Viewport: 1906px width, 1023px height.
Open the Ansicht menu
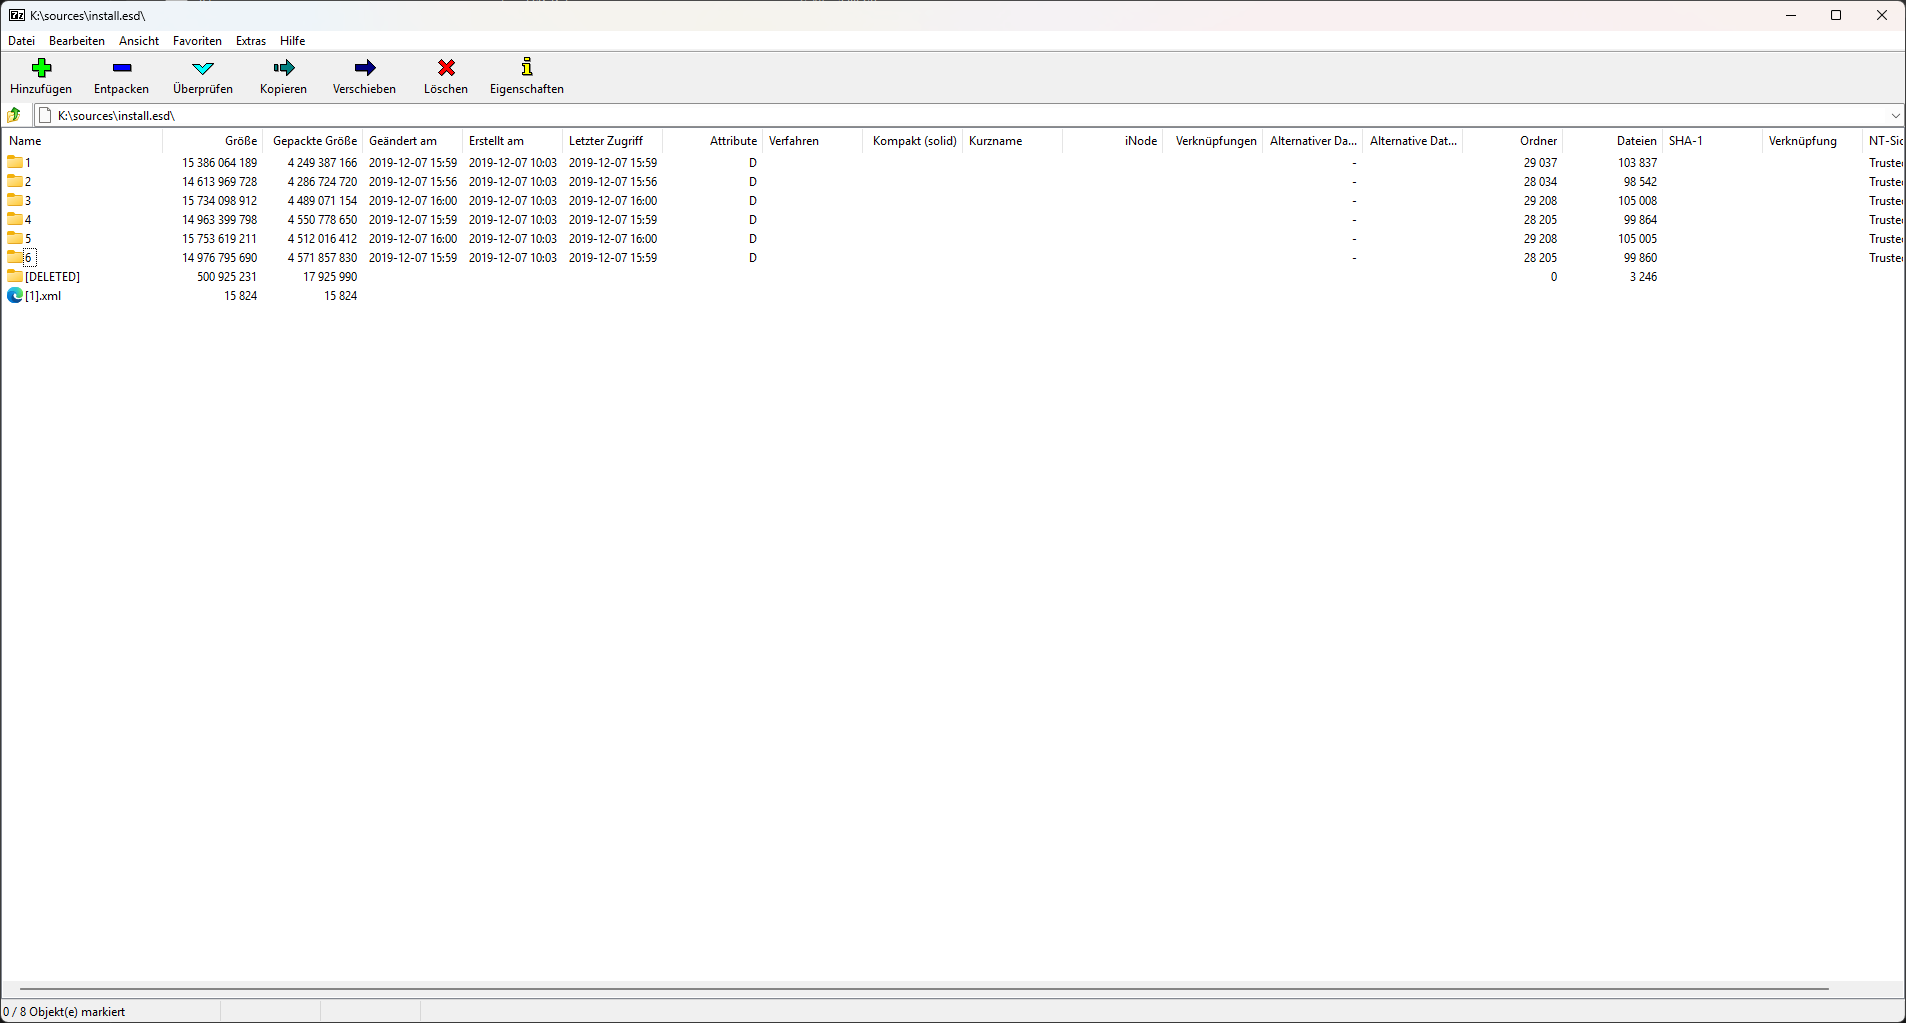click(139, 41)
